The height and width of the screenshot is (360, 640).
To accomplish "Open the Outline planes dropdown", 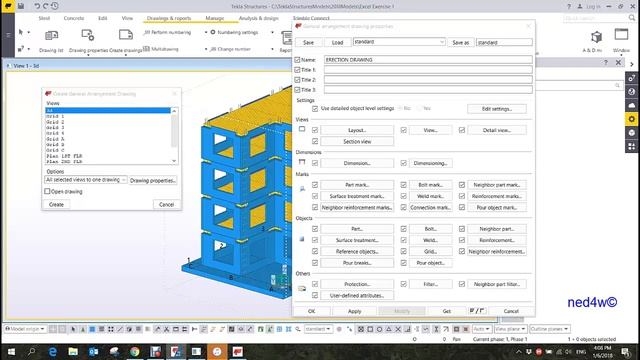I will click(x=550, y=329).
